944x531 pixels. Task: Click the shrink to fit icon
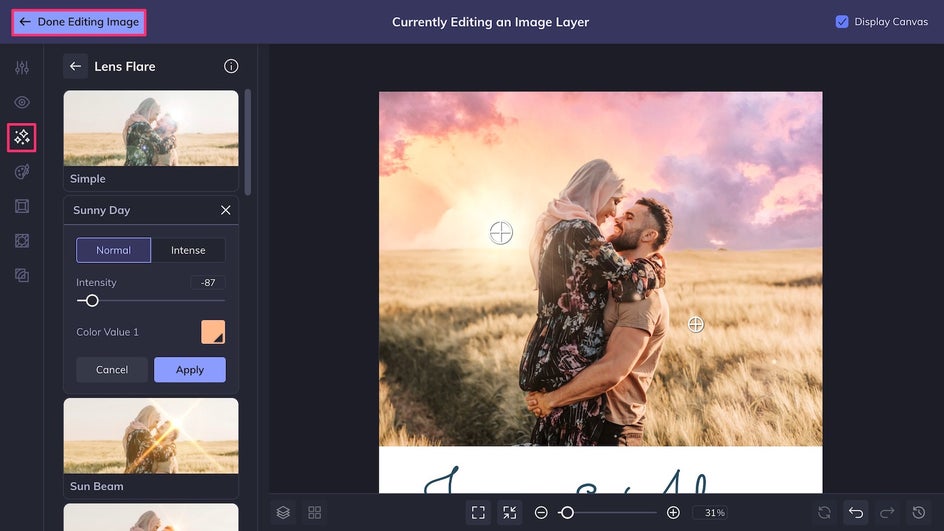click(509, 512)
